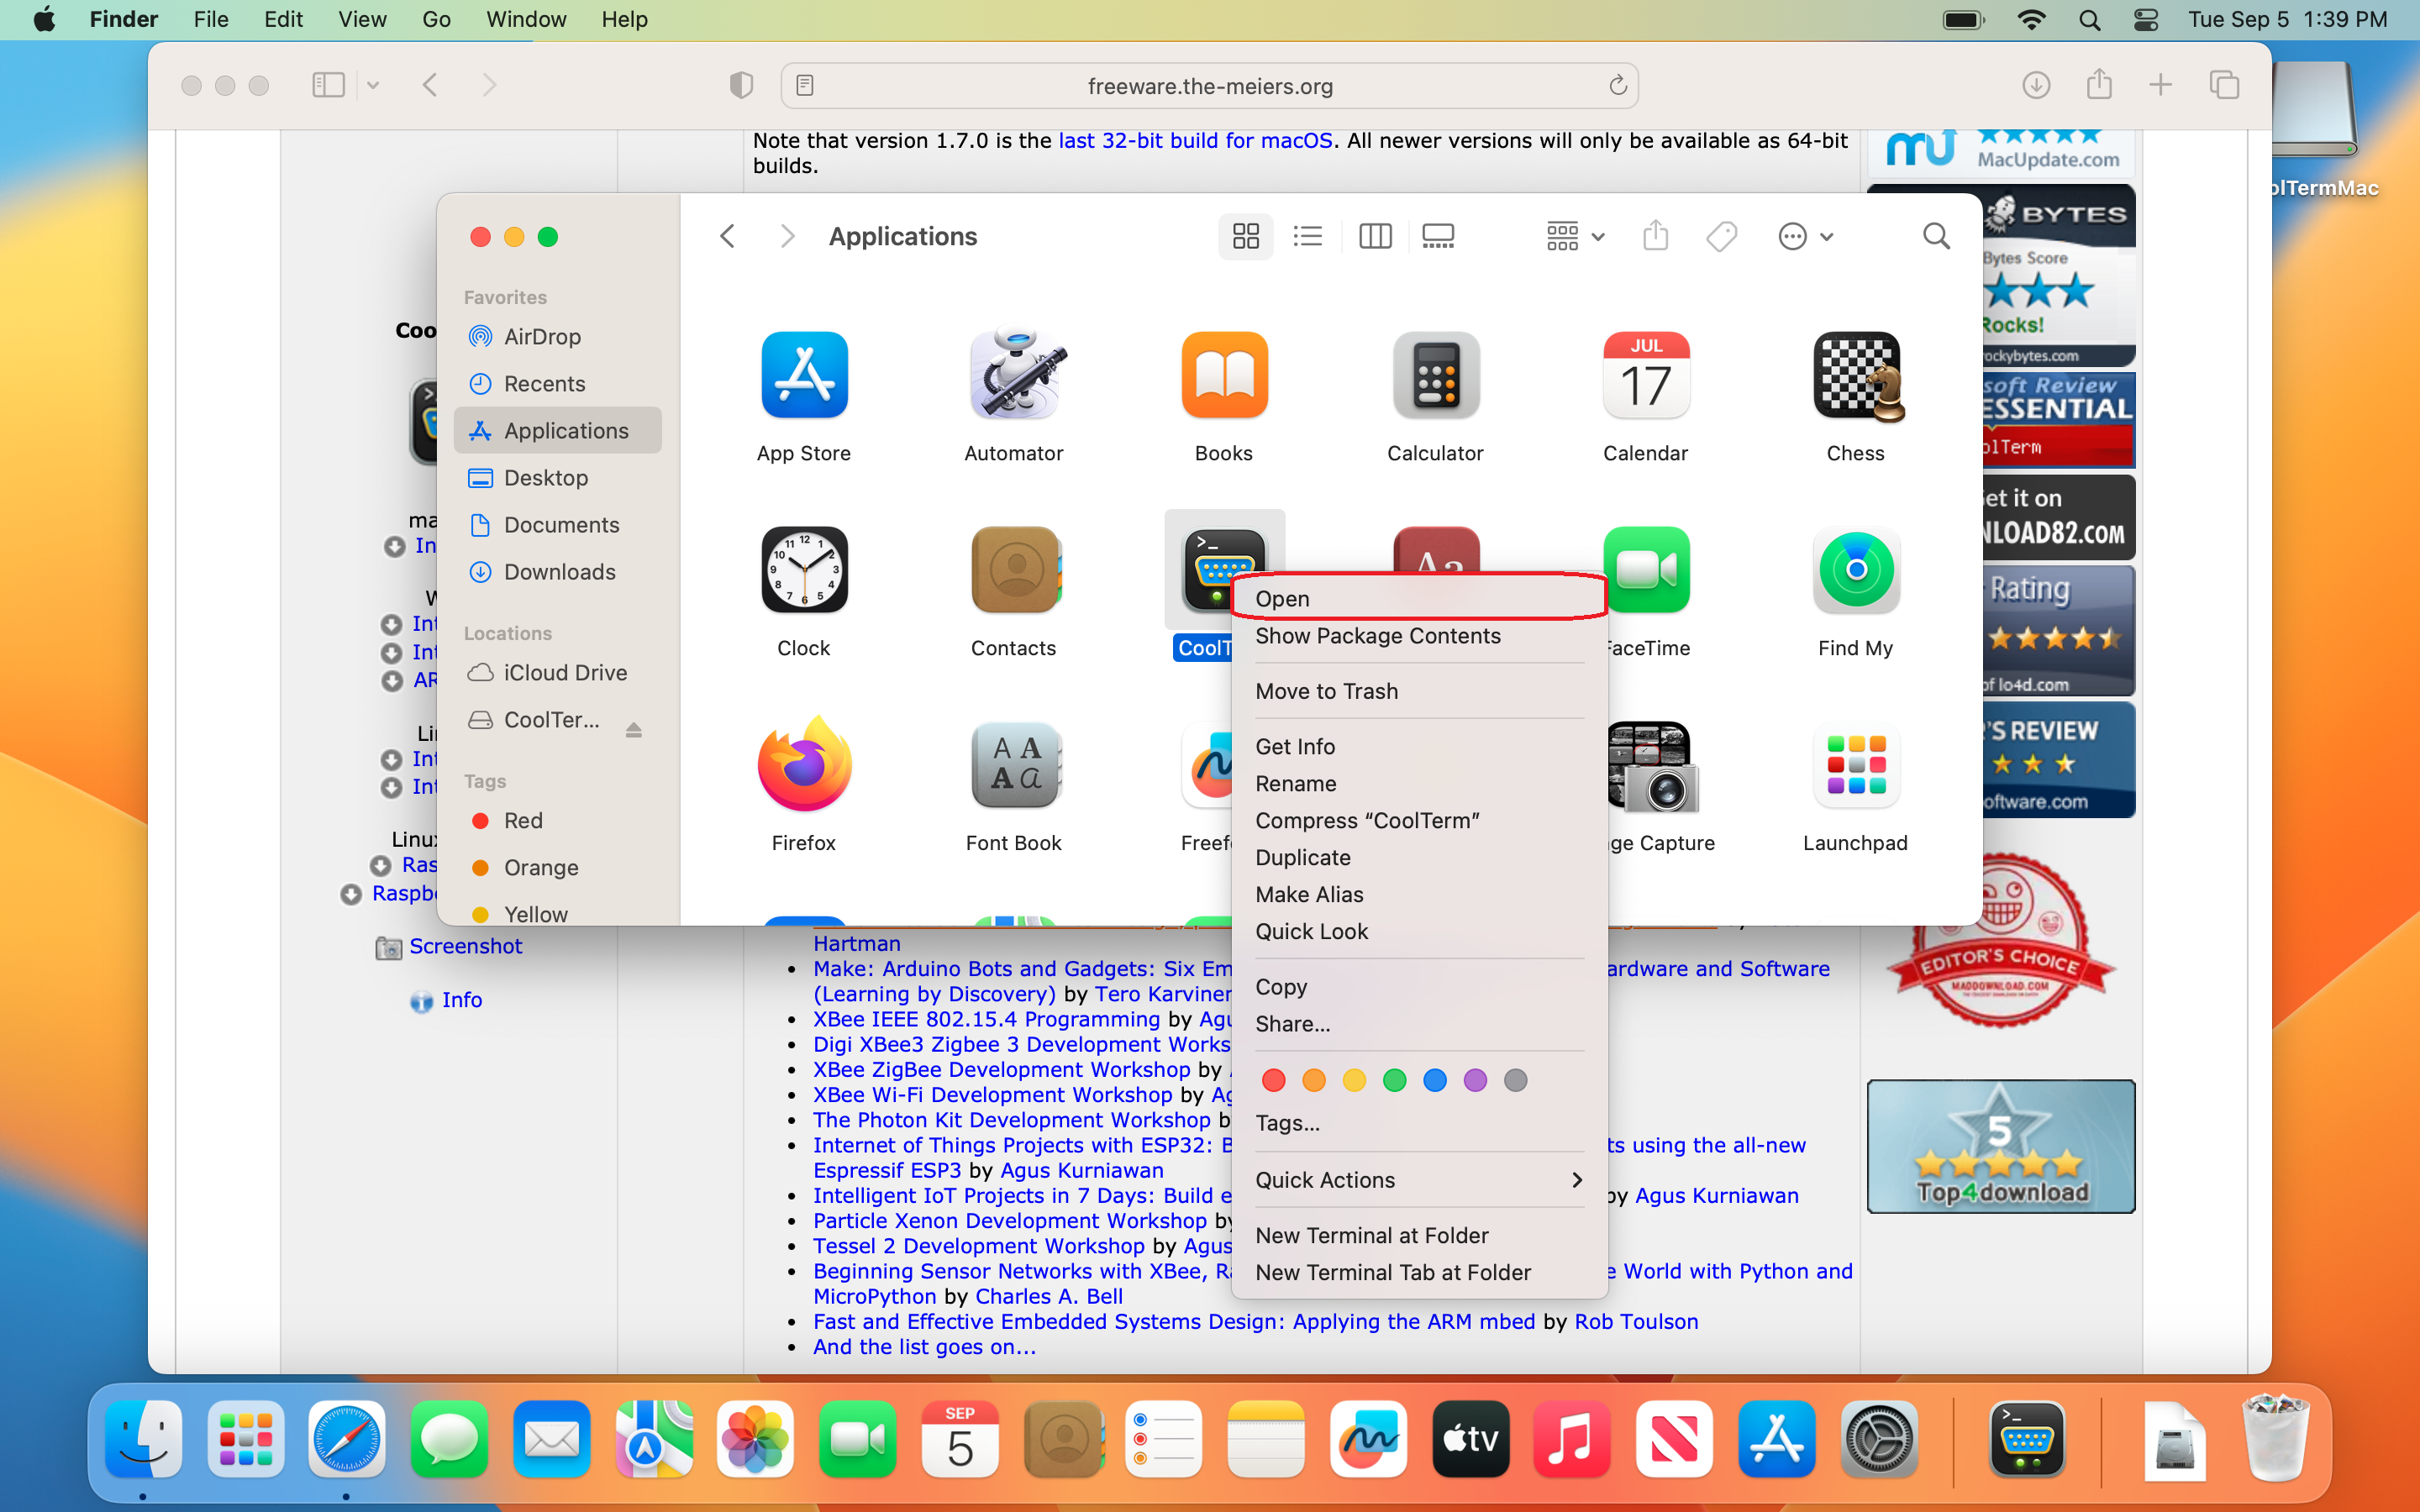Pick the purple tag color in context menu
The height and width of the screenshot is (1512, 2420).
(x=1475, y=1080)
